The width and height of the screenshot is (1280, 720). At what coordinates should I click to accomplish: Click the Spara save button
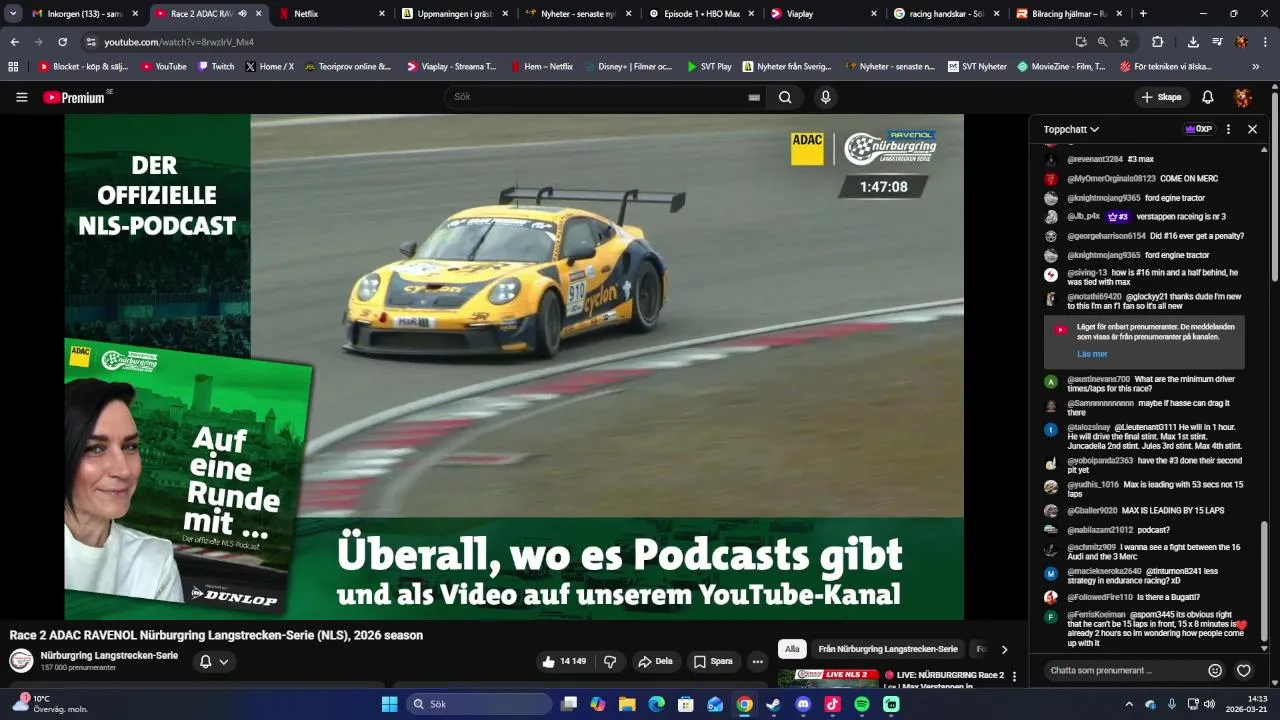pyautogui.click(x=713, y=661)
